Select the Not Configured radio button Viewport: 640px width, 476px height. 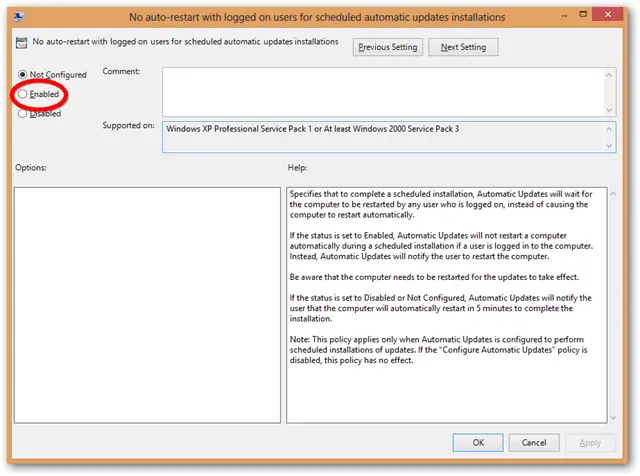(x=22, y=75)
